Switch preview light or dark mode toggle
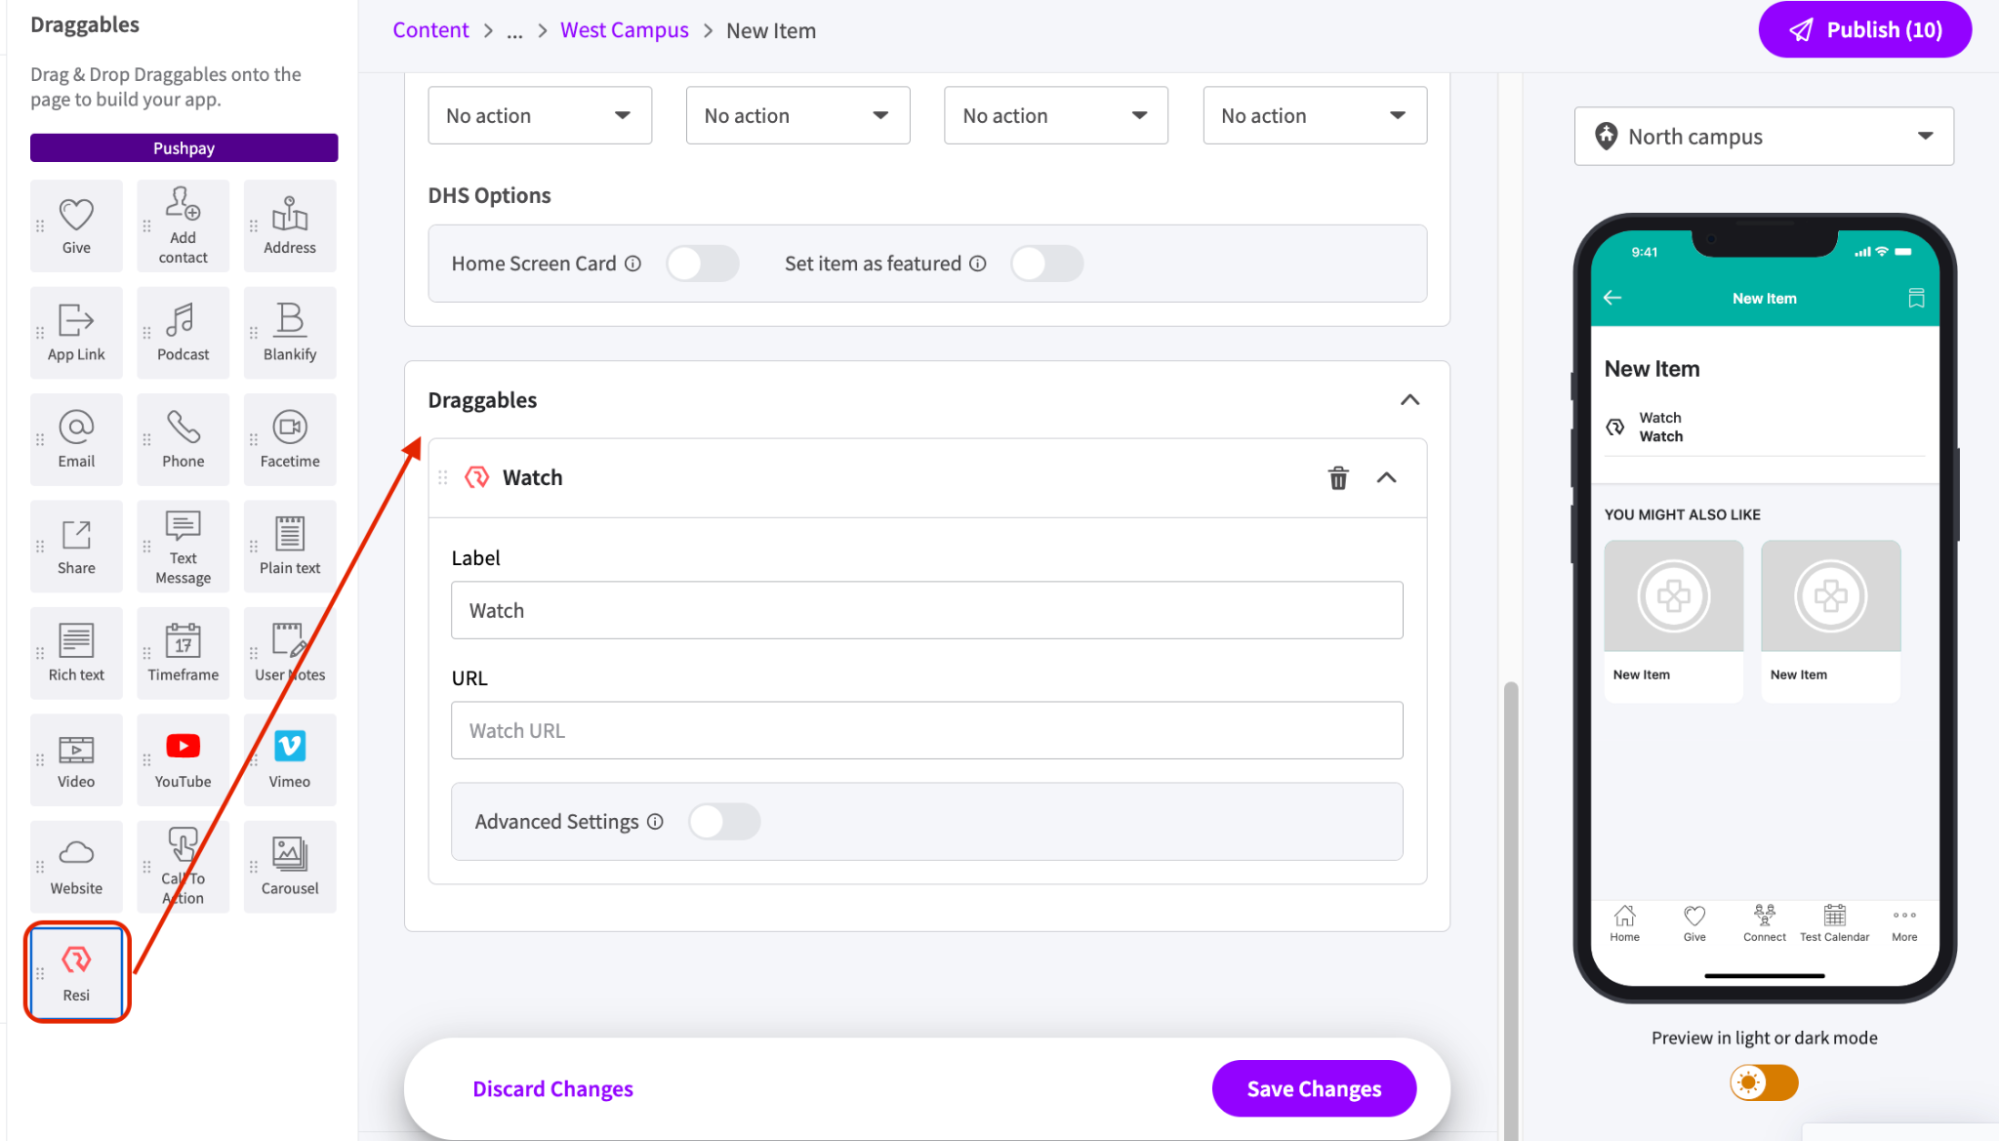 tap(1764, 1083)
